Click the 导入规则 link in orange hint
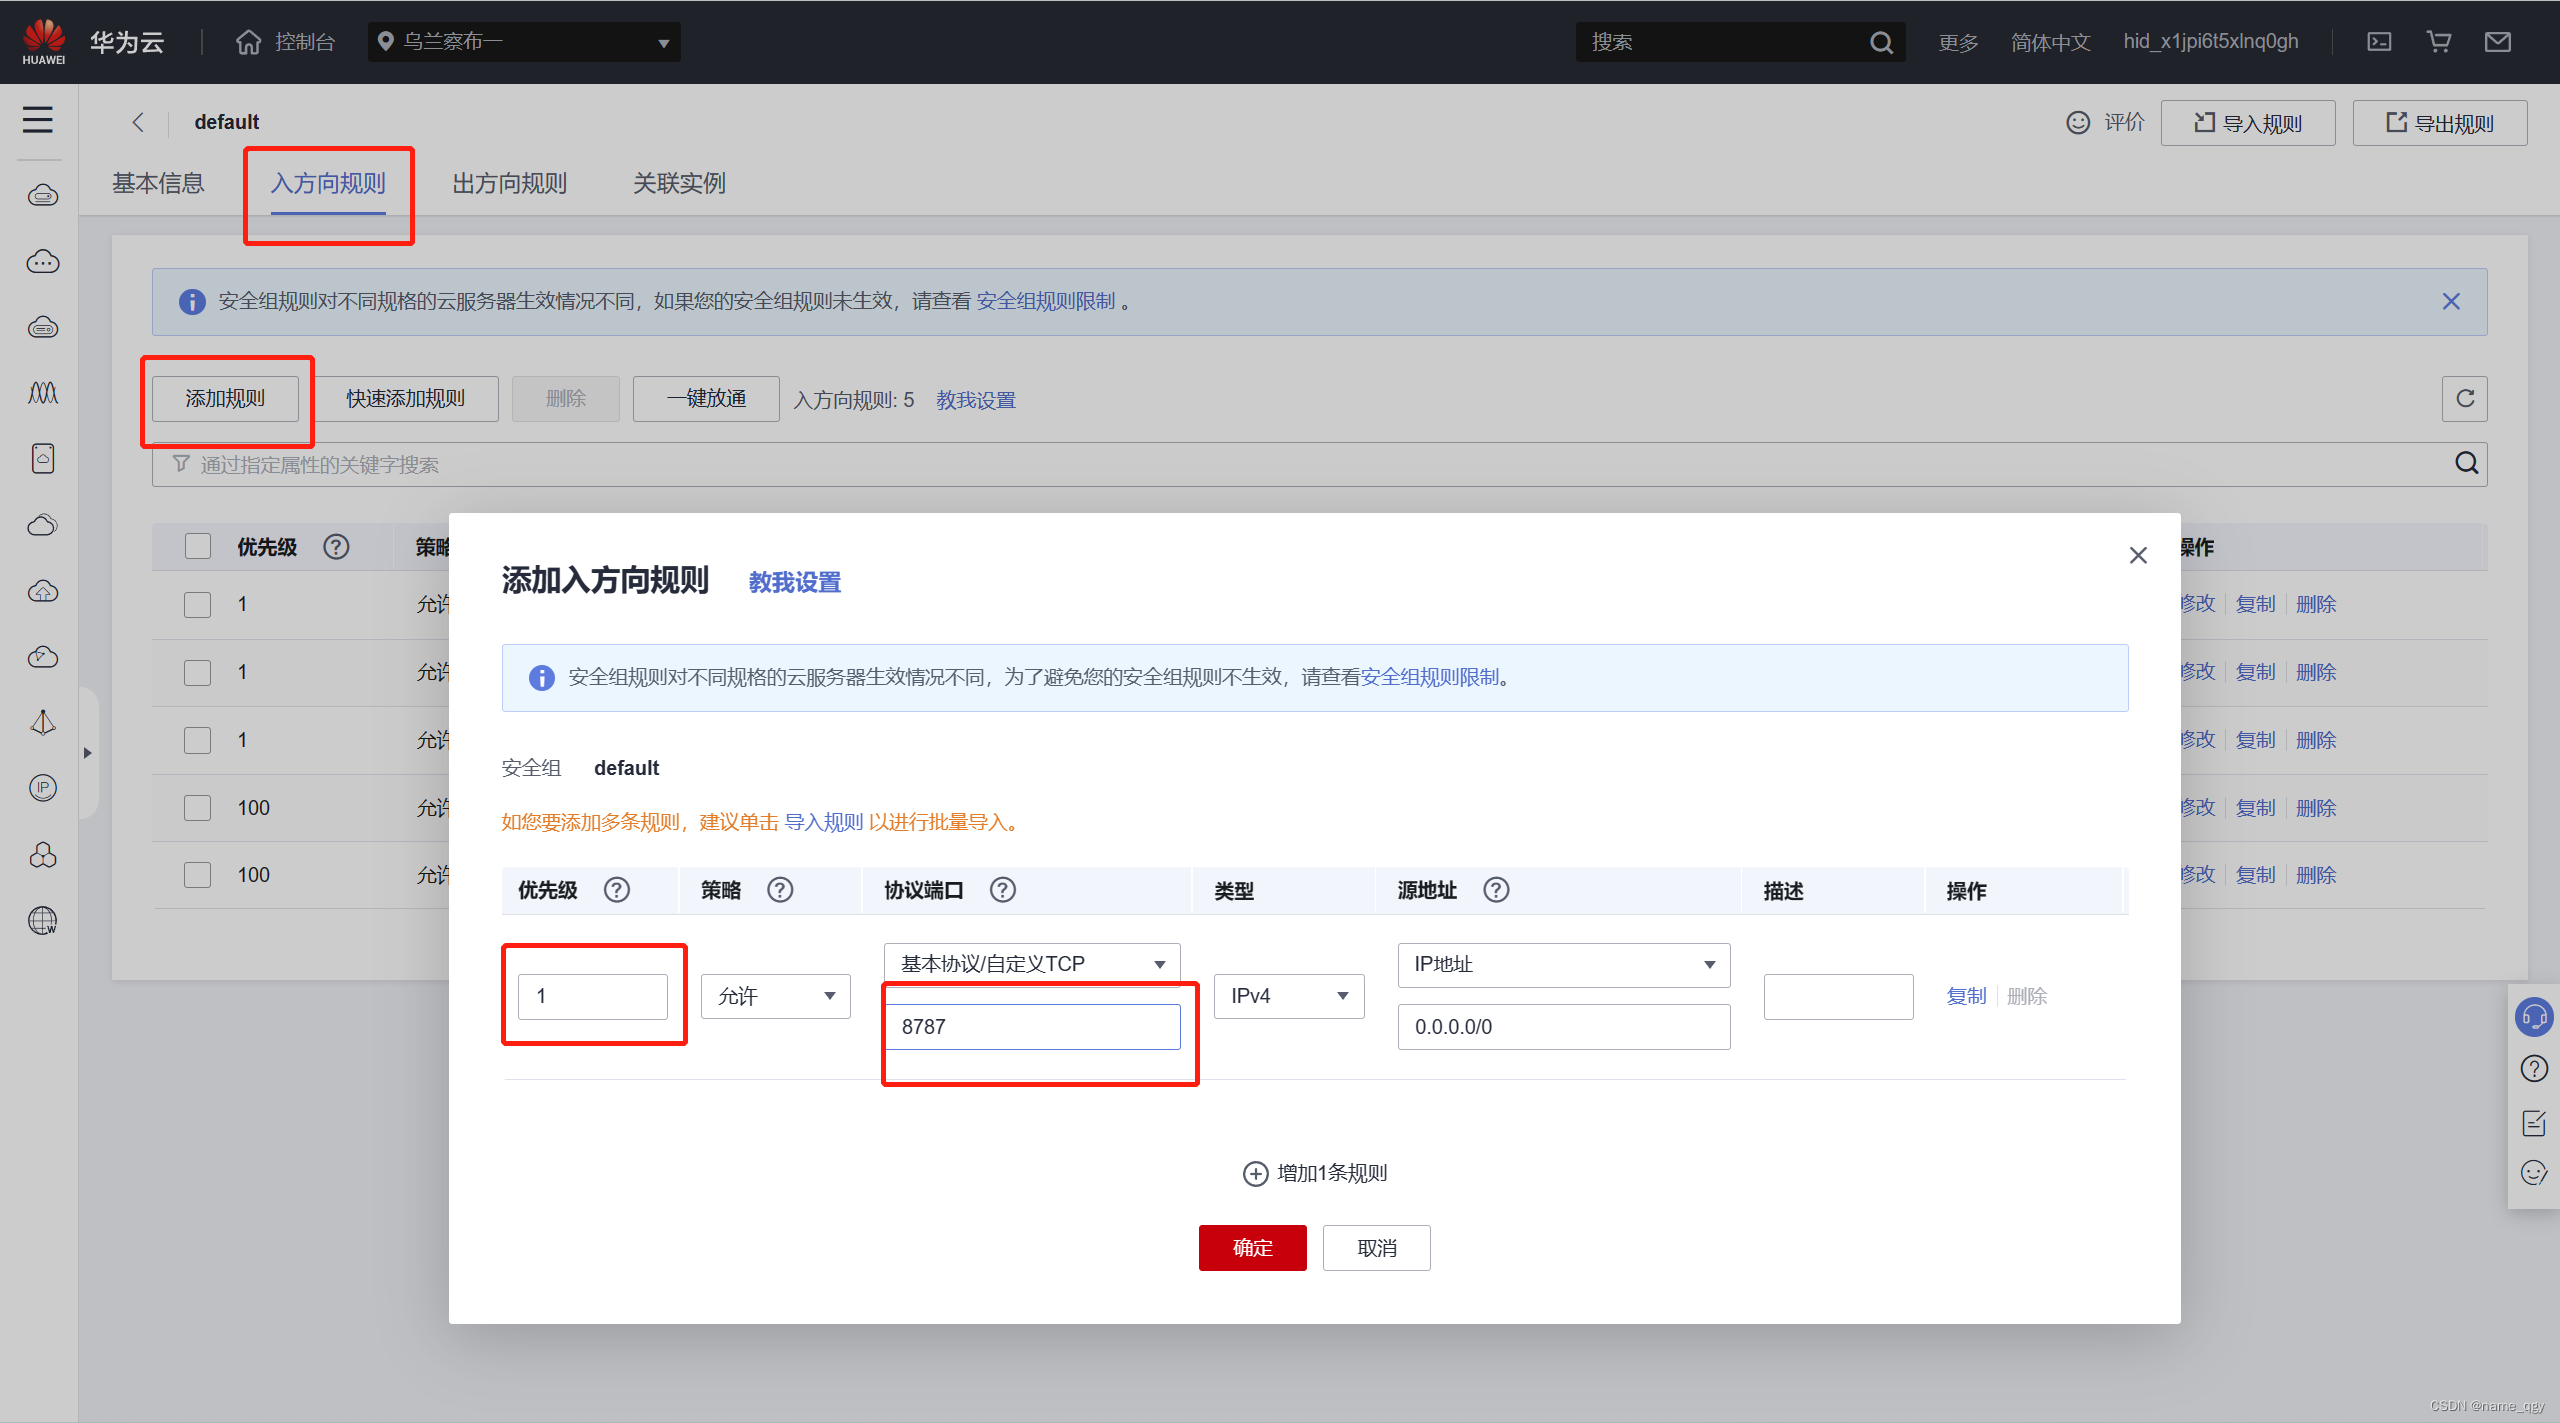 [x=824, y=822]
